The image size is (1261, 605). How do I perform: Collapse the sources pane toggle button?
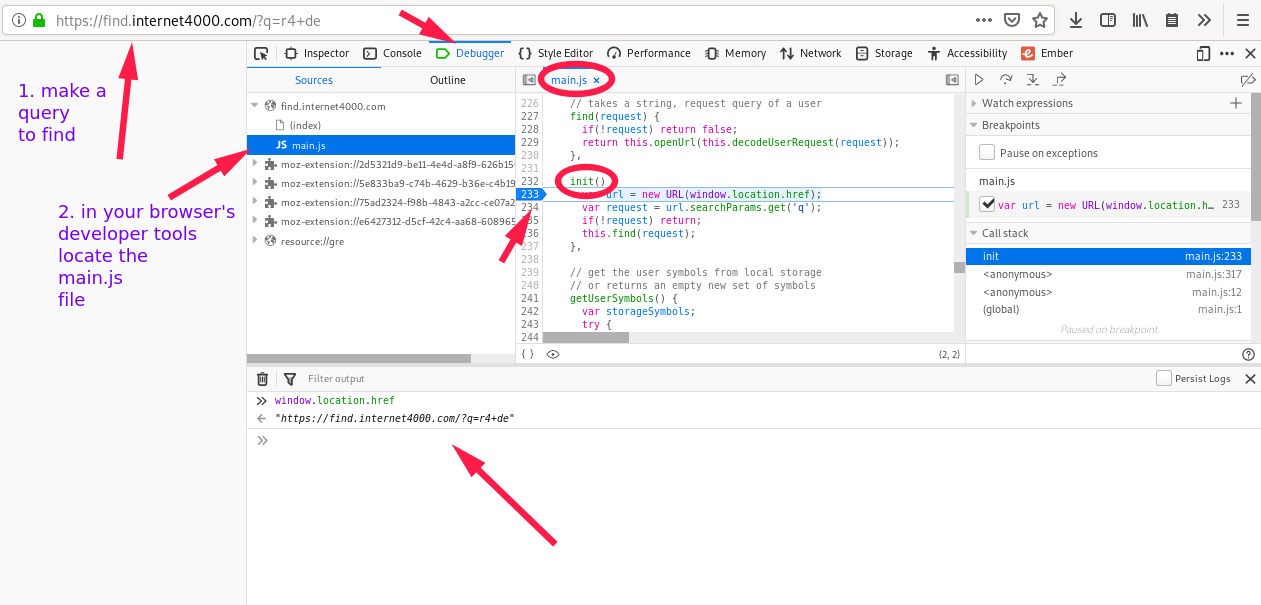tap(529, 80)
